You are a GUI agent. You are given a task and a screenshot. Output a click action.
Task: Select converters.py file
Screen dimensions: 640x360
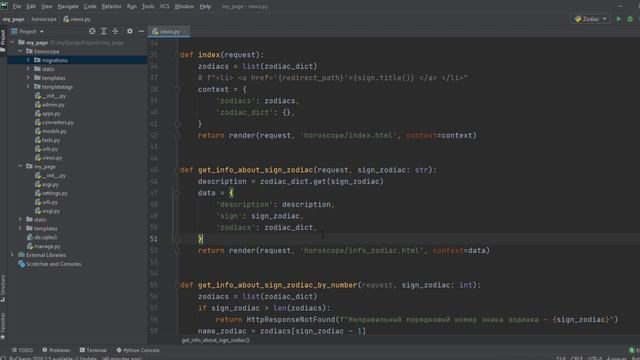coord(58,122)
